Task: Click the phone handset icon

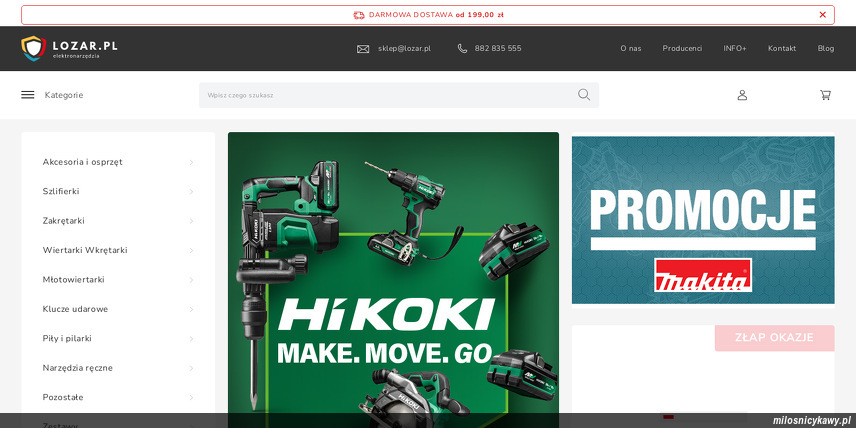Action: (x=462, y=49)
